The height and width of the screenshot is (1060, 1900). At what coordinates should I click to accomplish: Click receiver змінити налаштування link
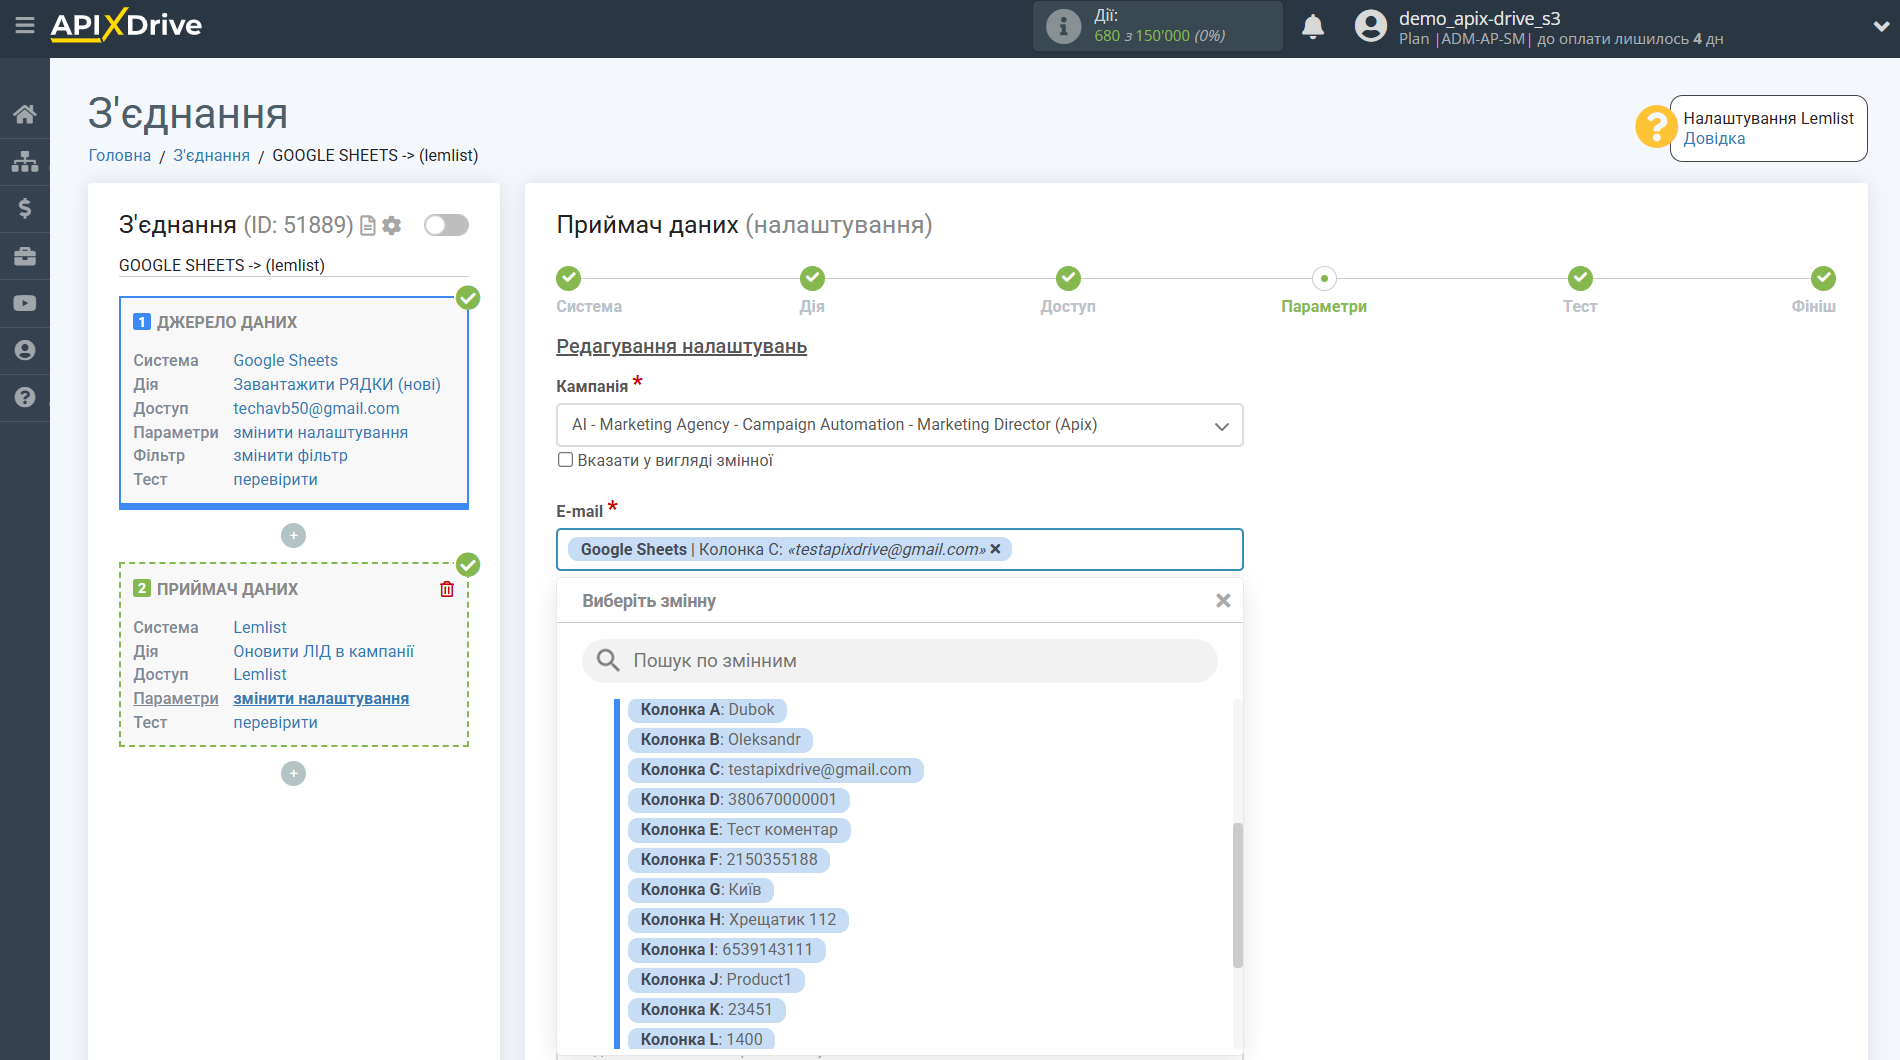(321, 698)
